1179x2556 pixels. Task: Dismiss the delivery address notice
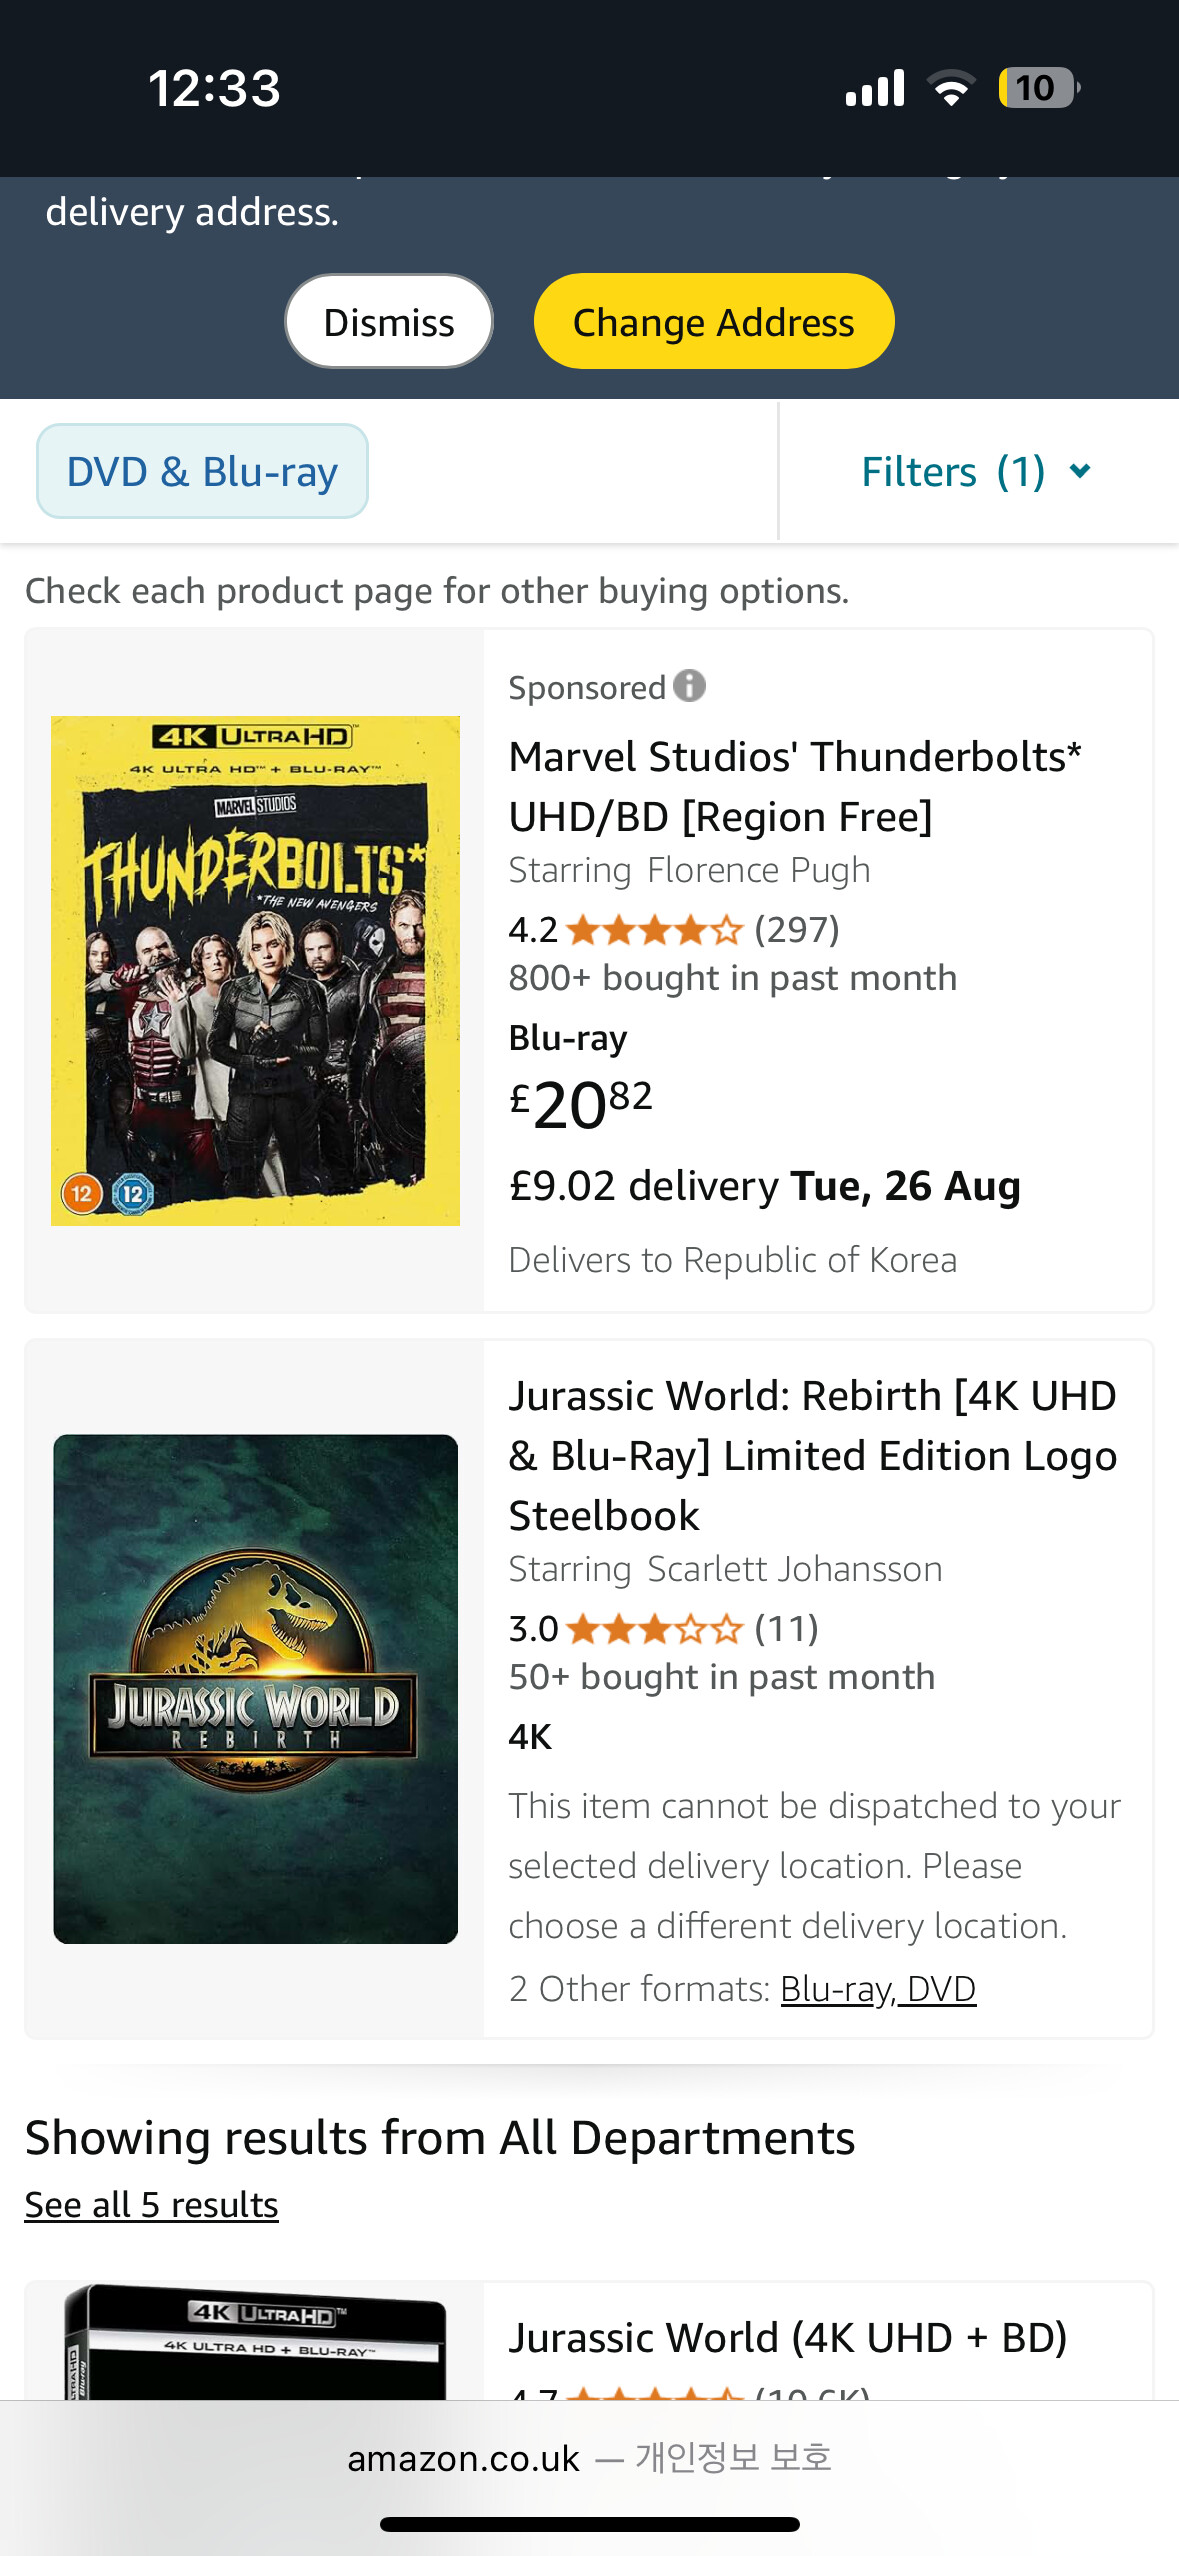coord(389,322)
